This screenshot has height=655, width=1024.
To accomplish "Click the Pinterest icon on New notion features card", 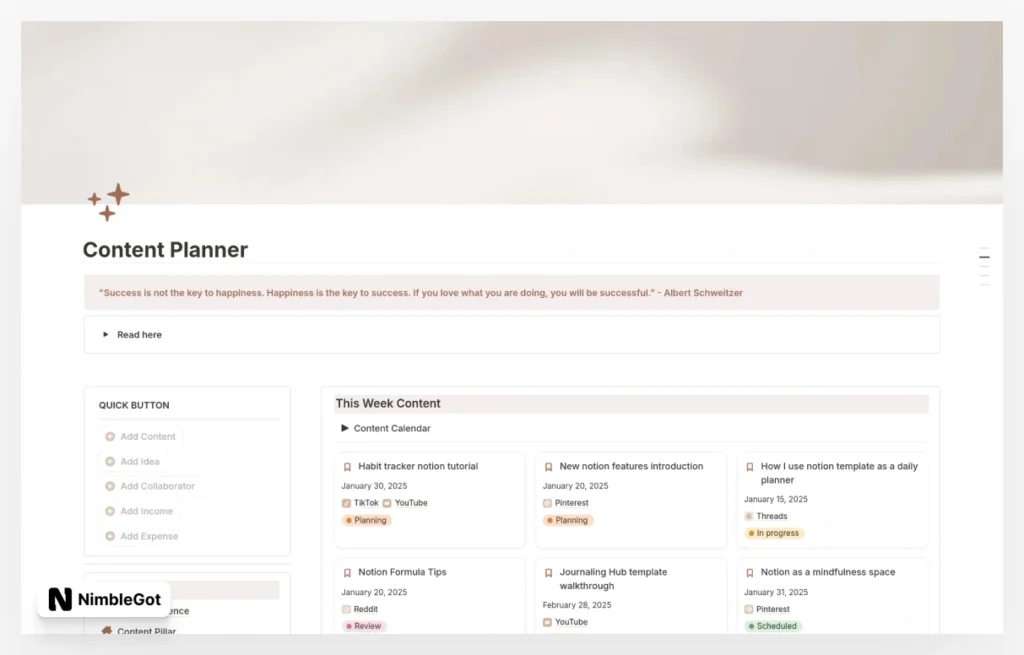I will [x=547, y=503].
